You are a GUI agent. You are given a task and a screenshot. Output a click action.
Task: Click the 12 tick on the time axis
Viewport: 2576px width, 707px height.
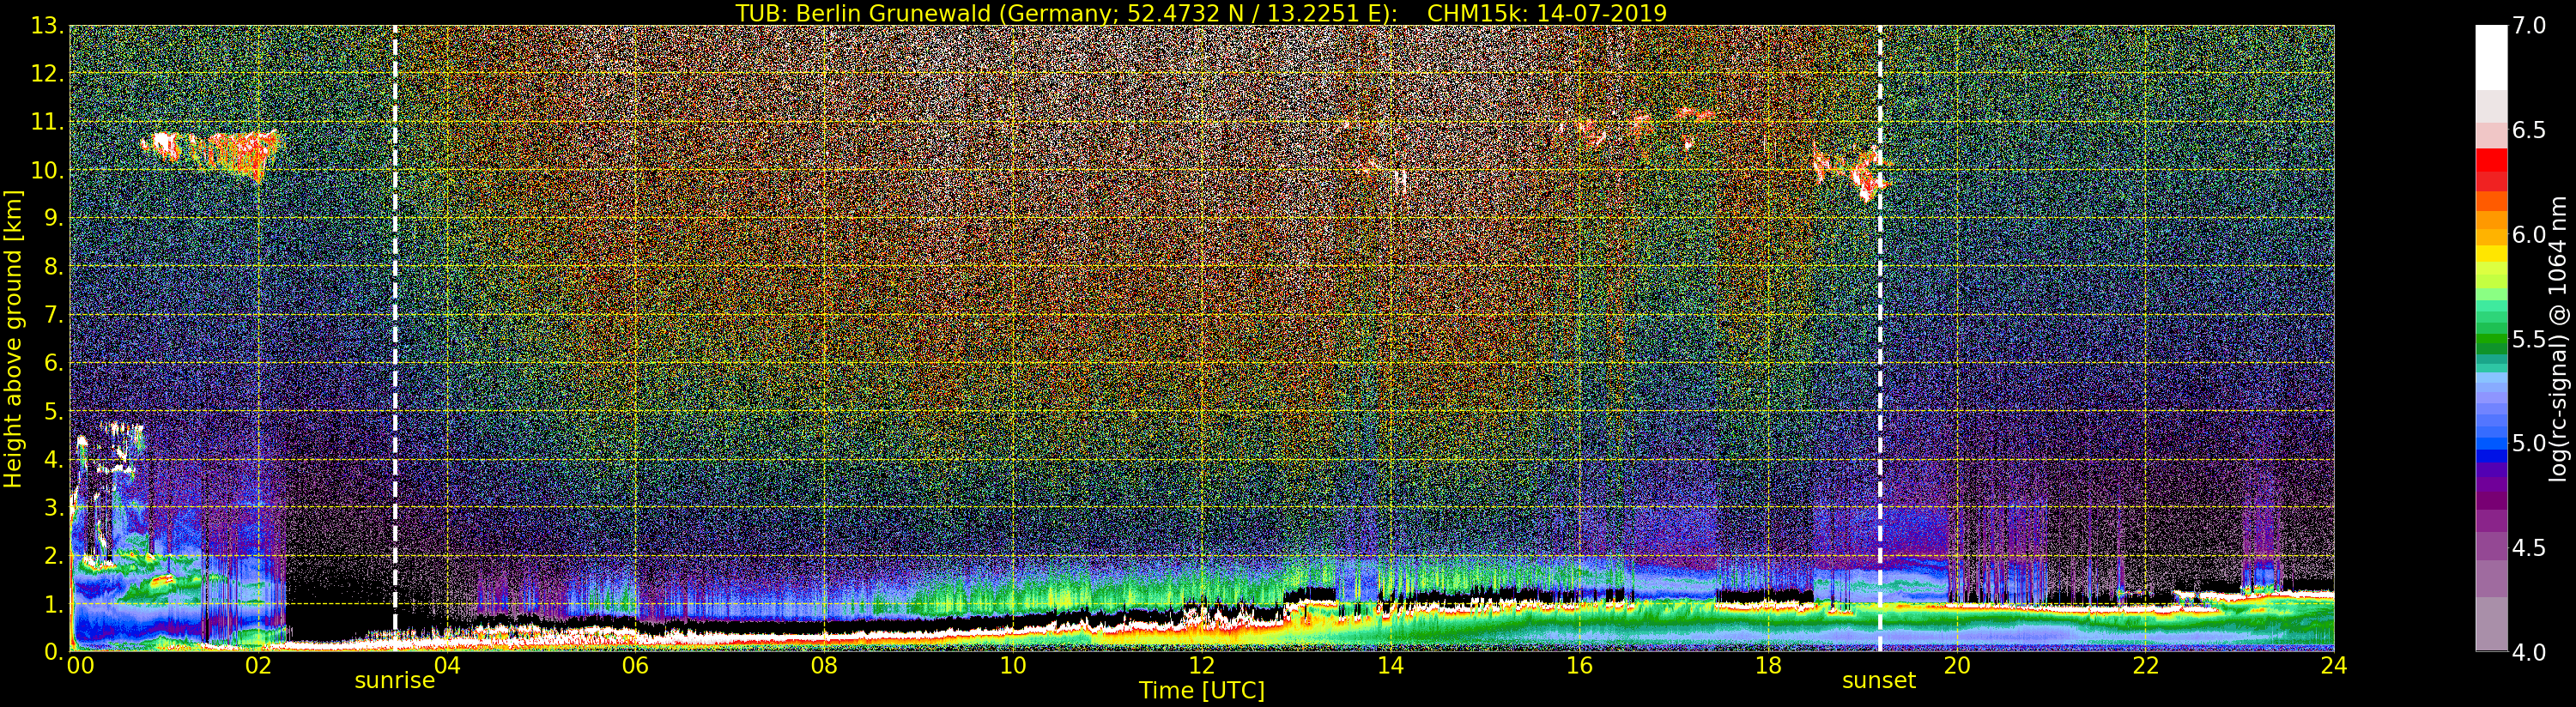tap(1201, 666)
